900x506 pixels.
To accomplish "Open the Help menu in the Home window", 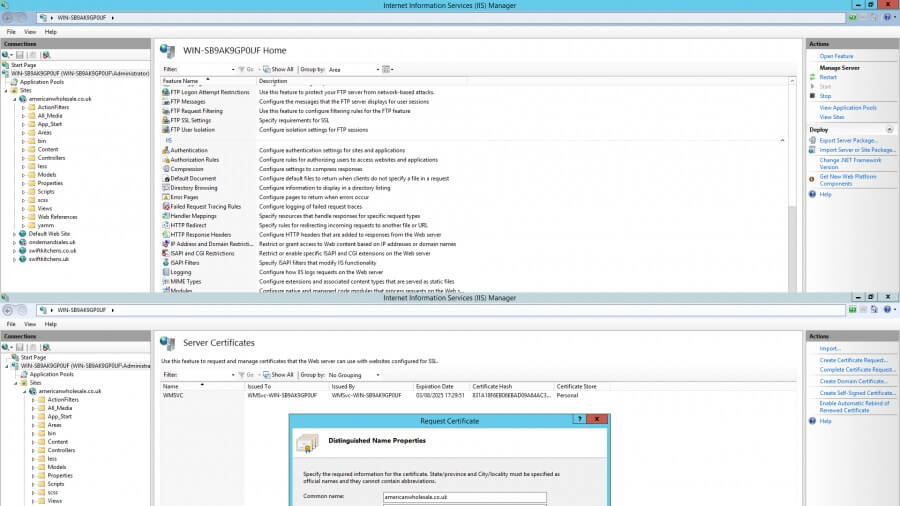I will coord(50,32).
